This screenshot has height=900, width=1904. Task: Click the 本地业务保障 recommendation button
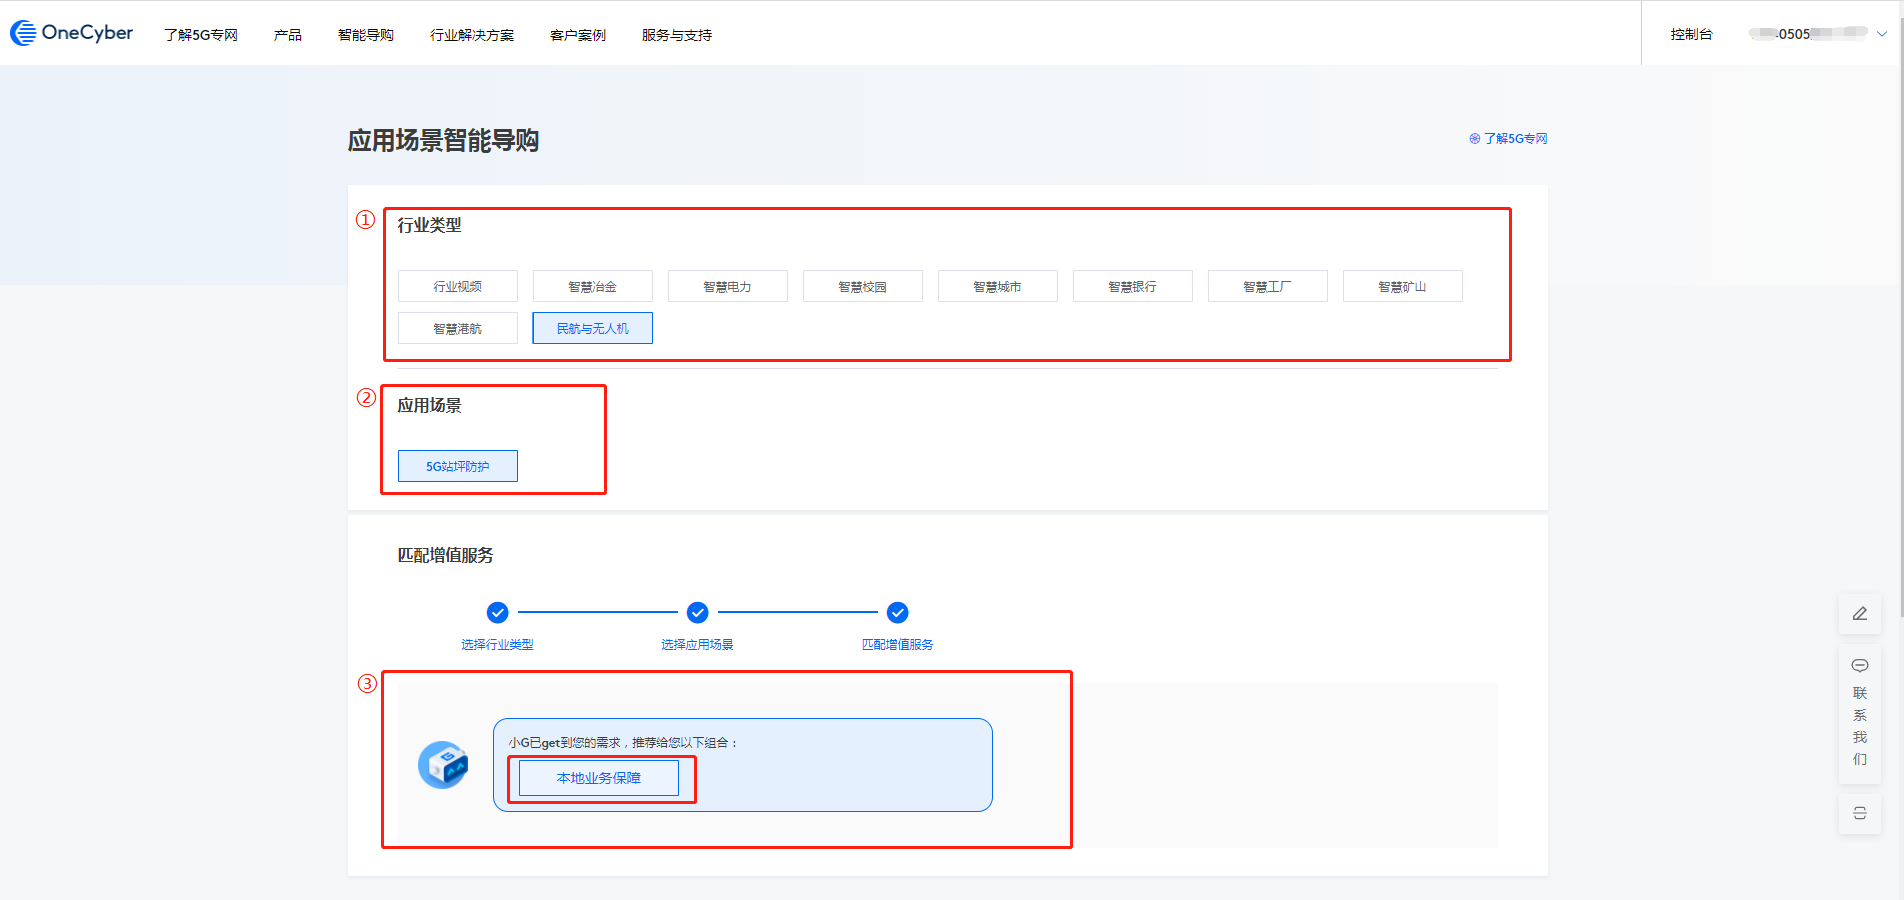click(x=598, y=778)
